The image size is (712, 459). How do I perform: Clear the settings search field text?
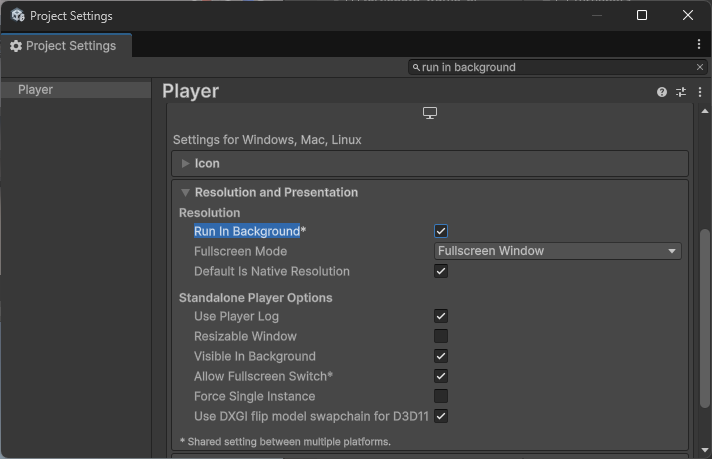(x=700, y=67)
